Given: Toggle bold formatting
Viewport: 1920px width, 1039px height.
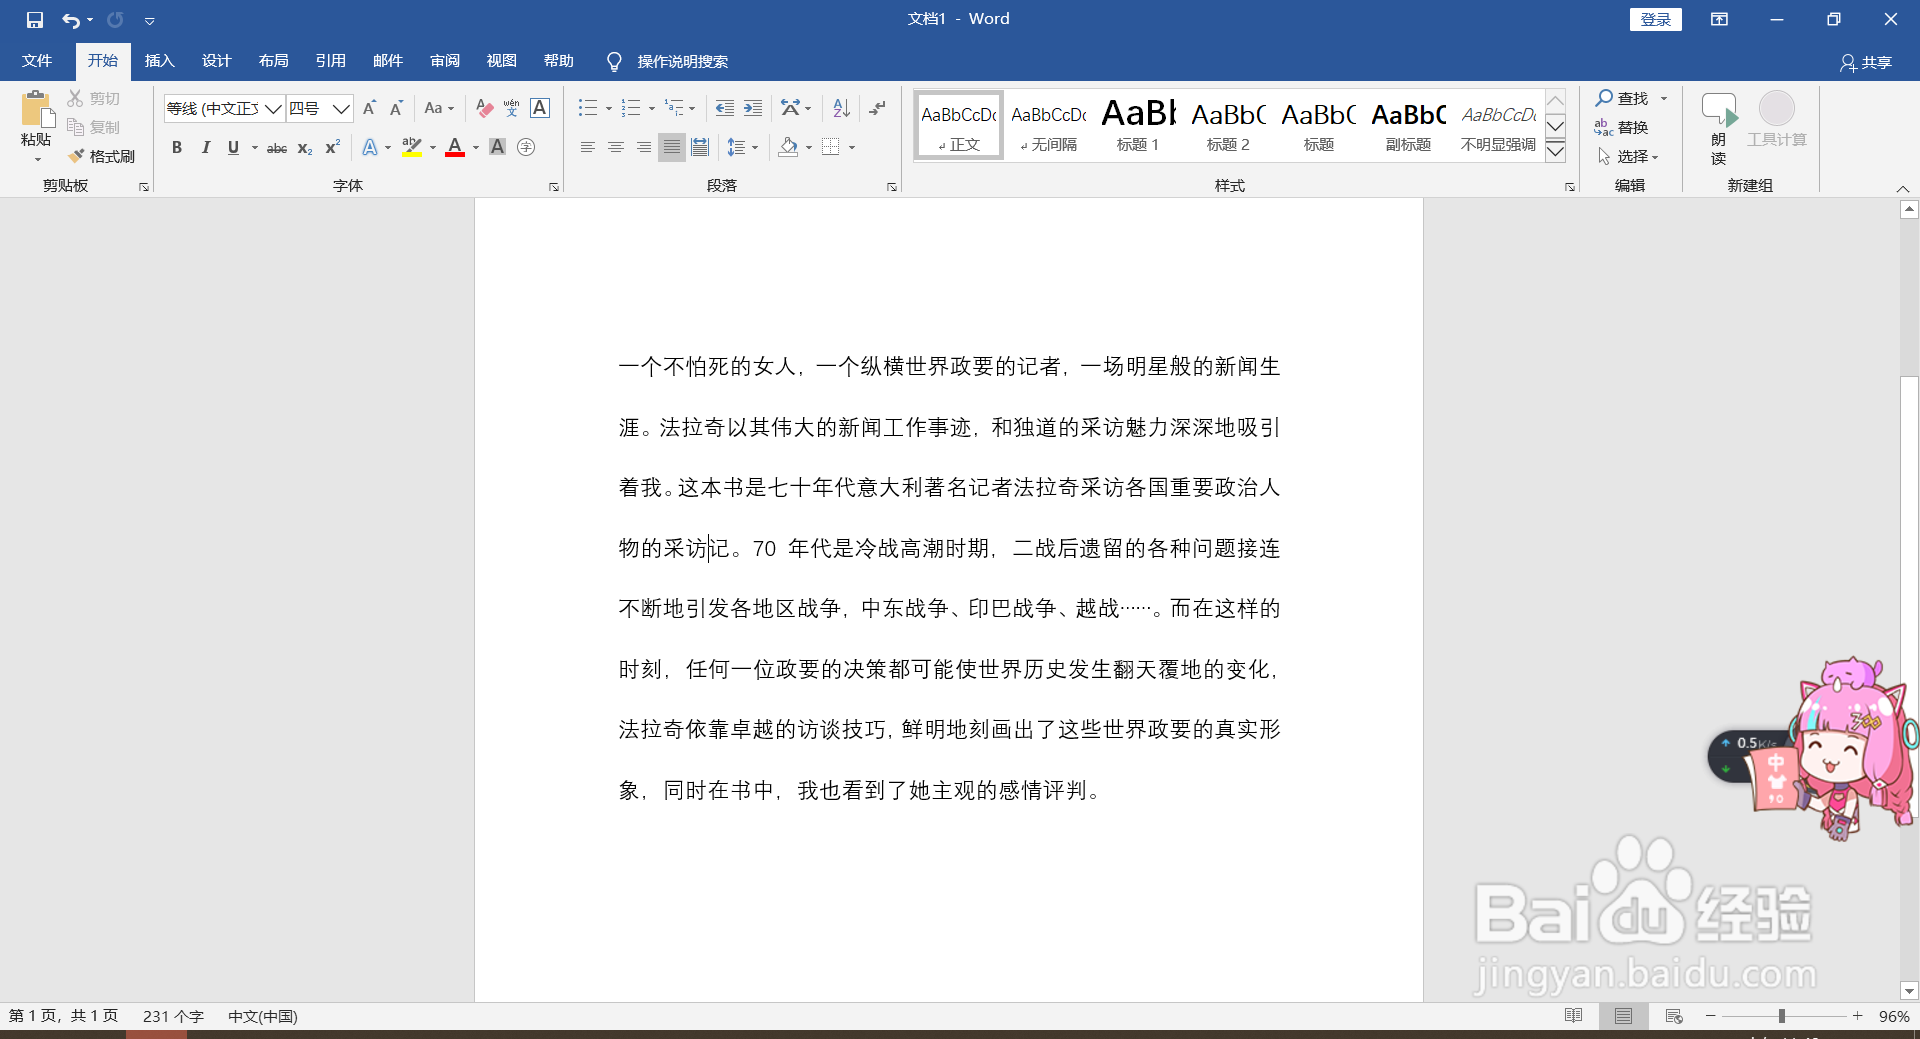Looking at the screenshot, I should (177, 147).
